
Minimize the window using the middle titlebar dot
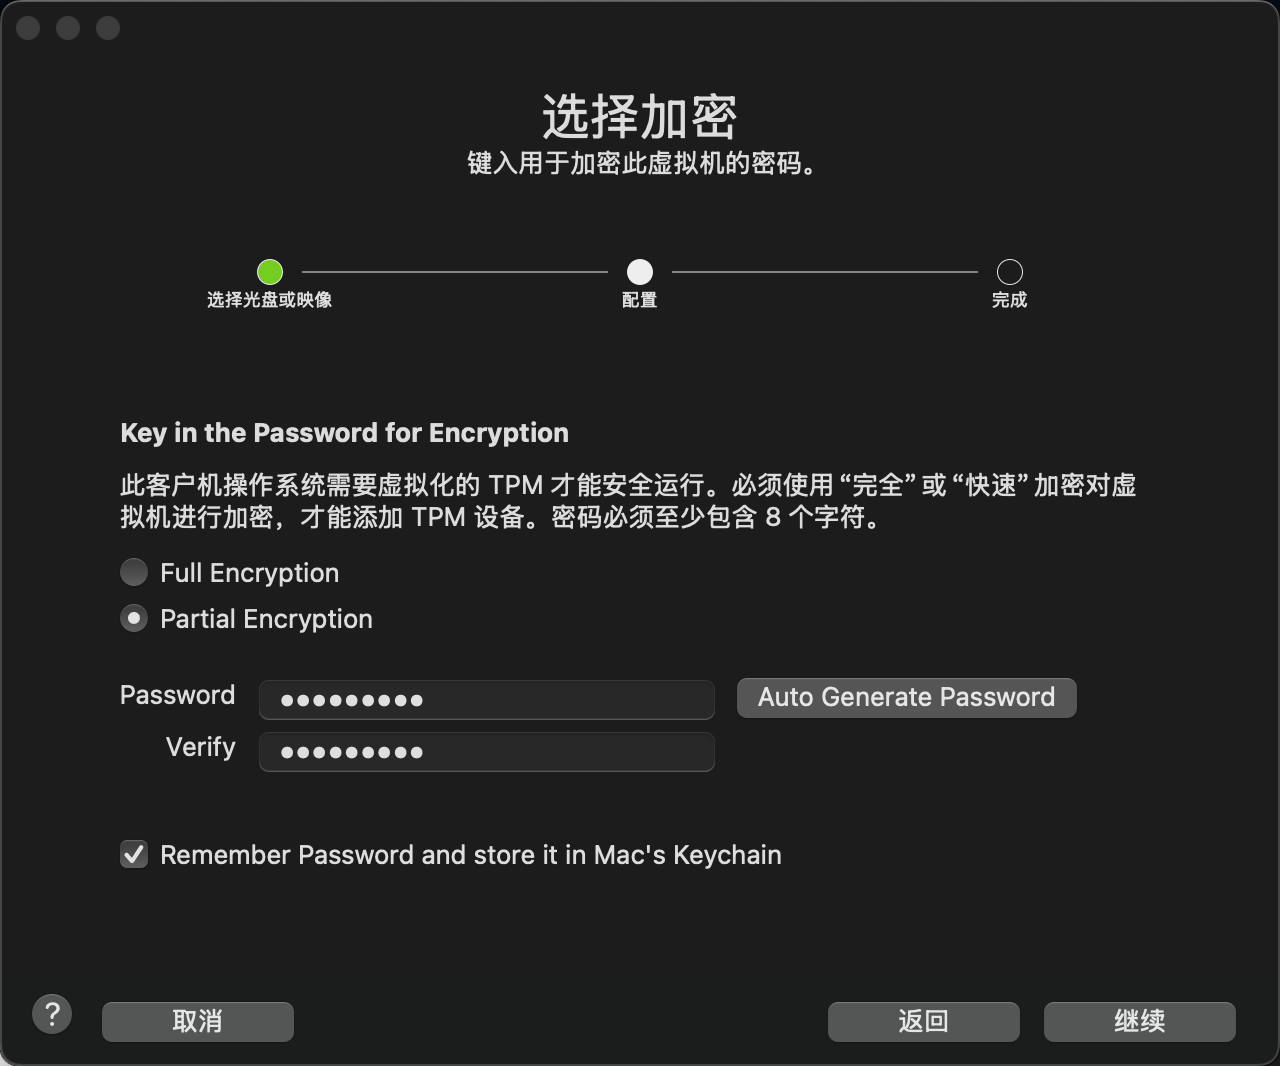(68, 28)
